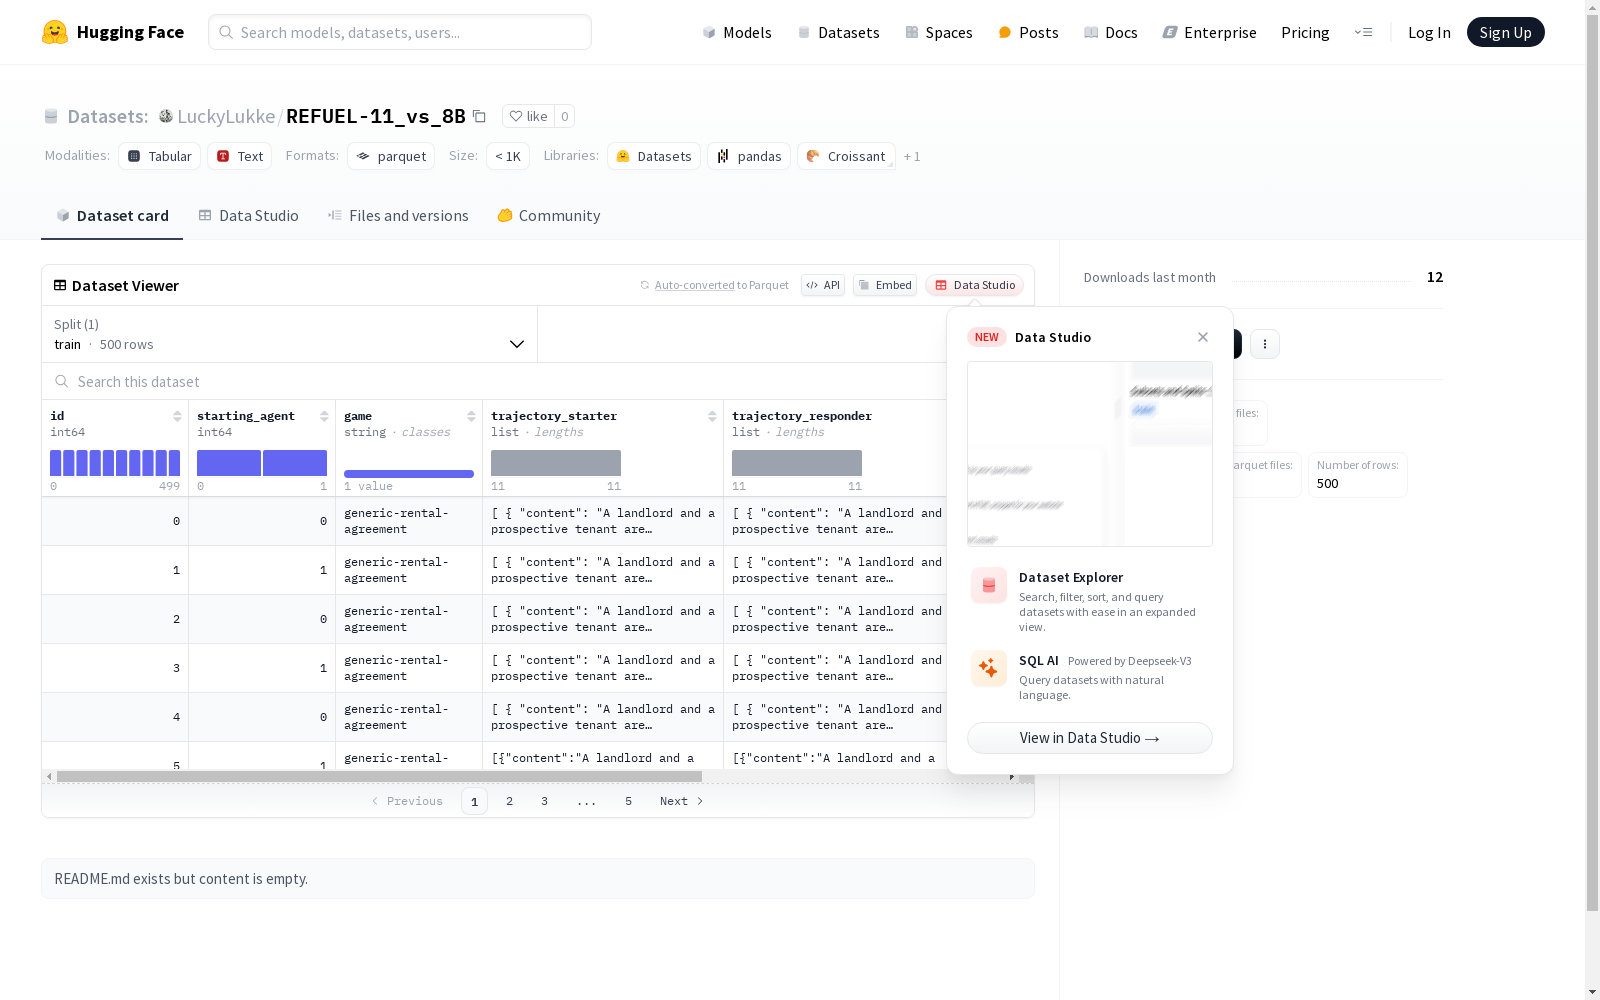The image size is (1600, 1000).
Task: Copy dataset name with the copy icon
Action: point(480,116)
